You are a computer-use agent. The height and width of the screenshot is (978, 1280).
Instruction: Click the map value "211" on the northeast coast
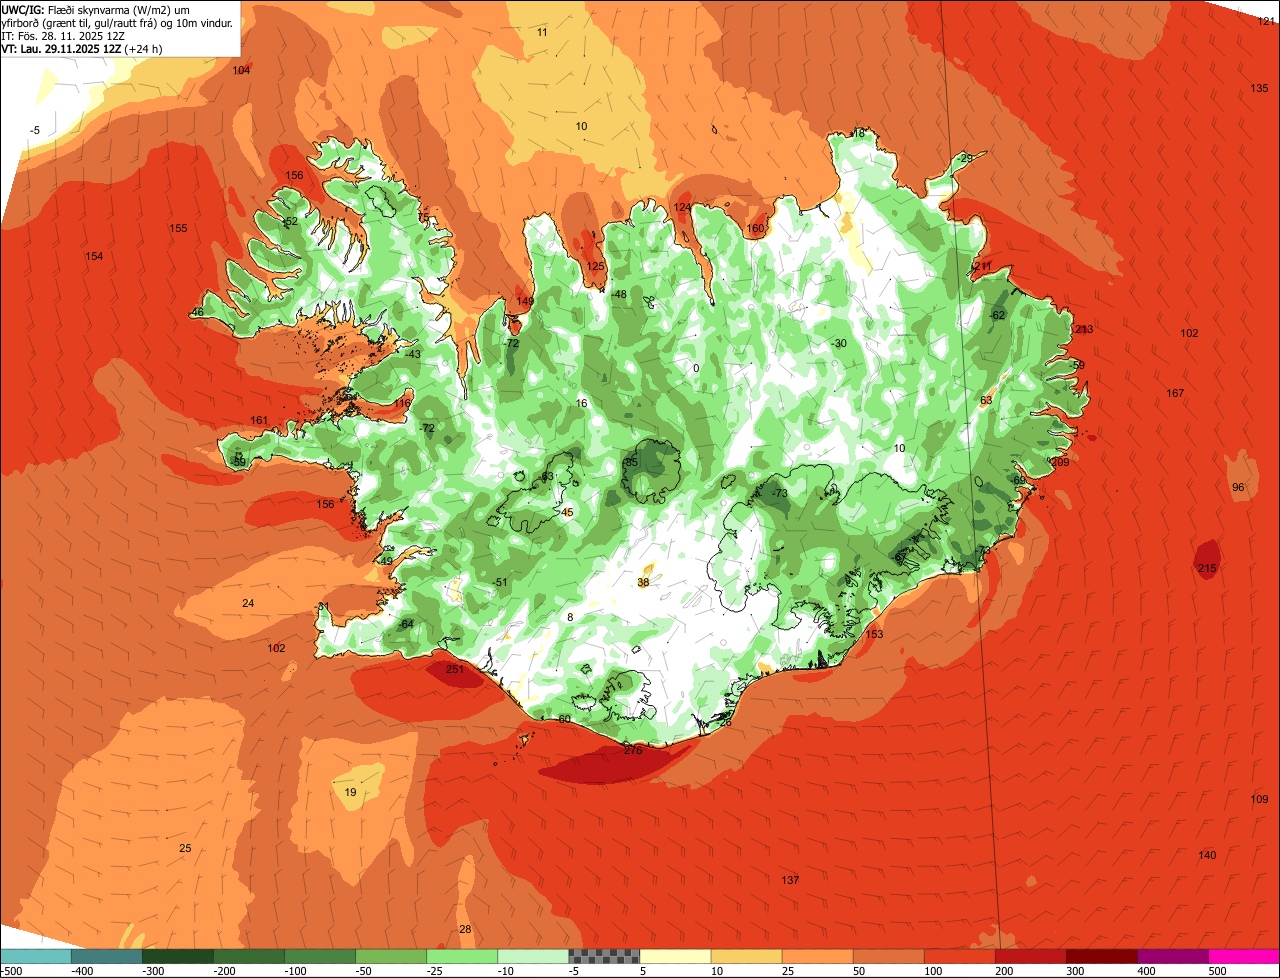point(982,267)
